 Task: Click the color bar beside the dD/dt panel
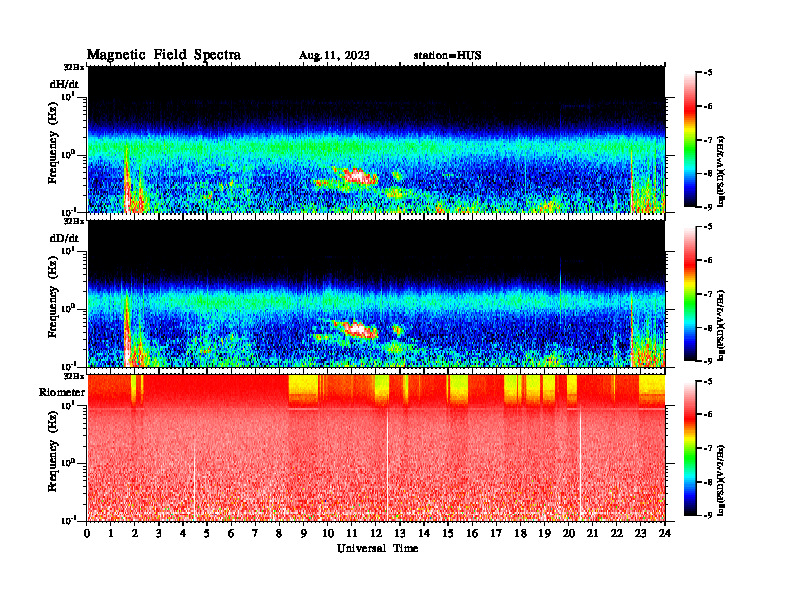690,293
